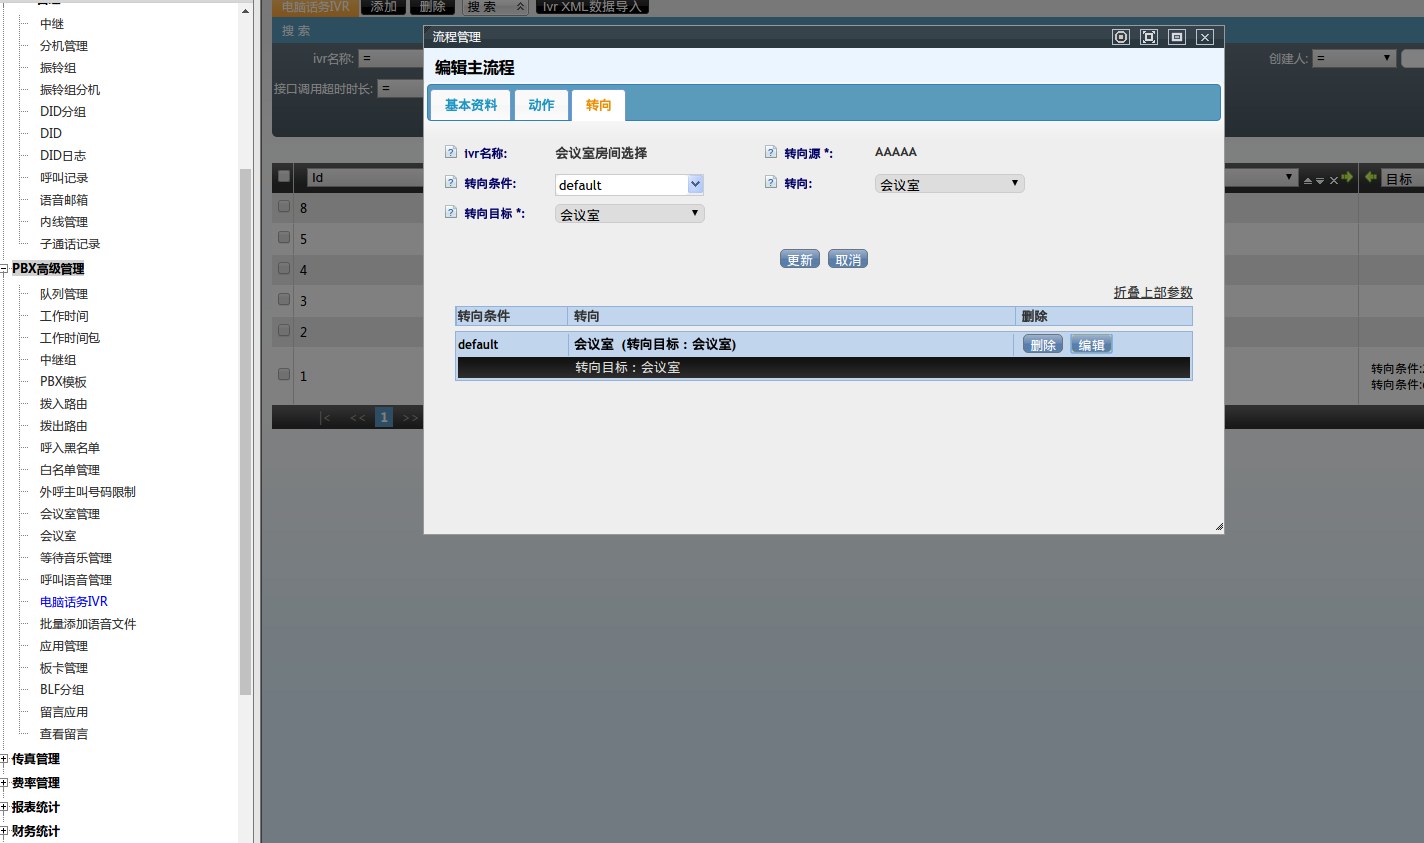
Task: Click help icon next to 转向目标
Action: [451, 213]
